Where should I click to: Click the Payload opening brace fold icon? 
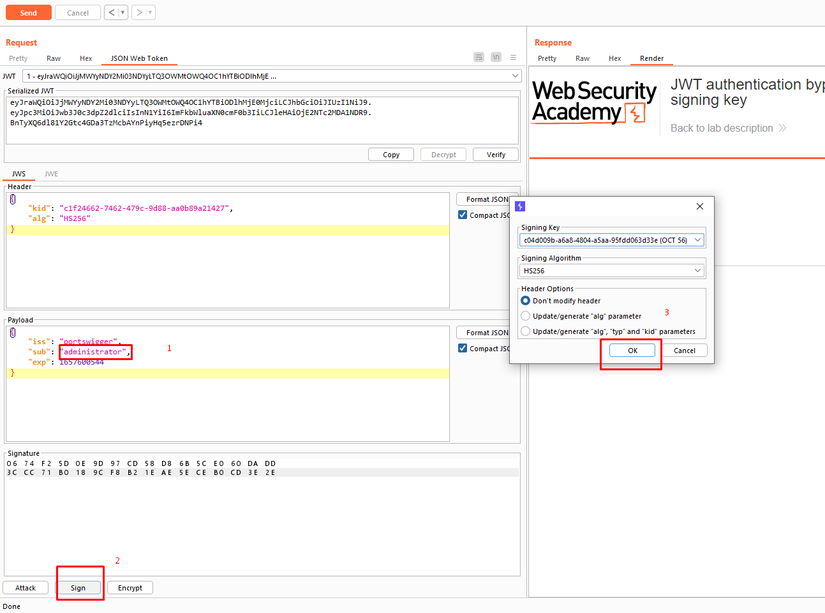pyautogui.click(x=13, y=333)
